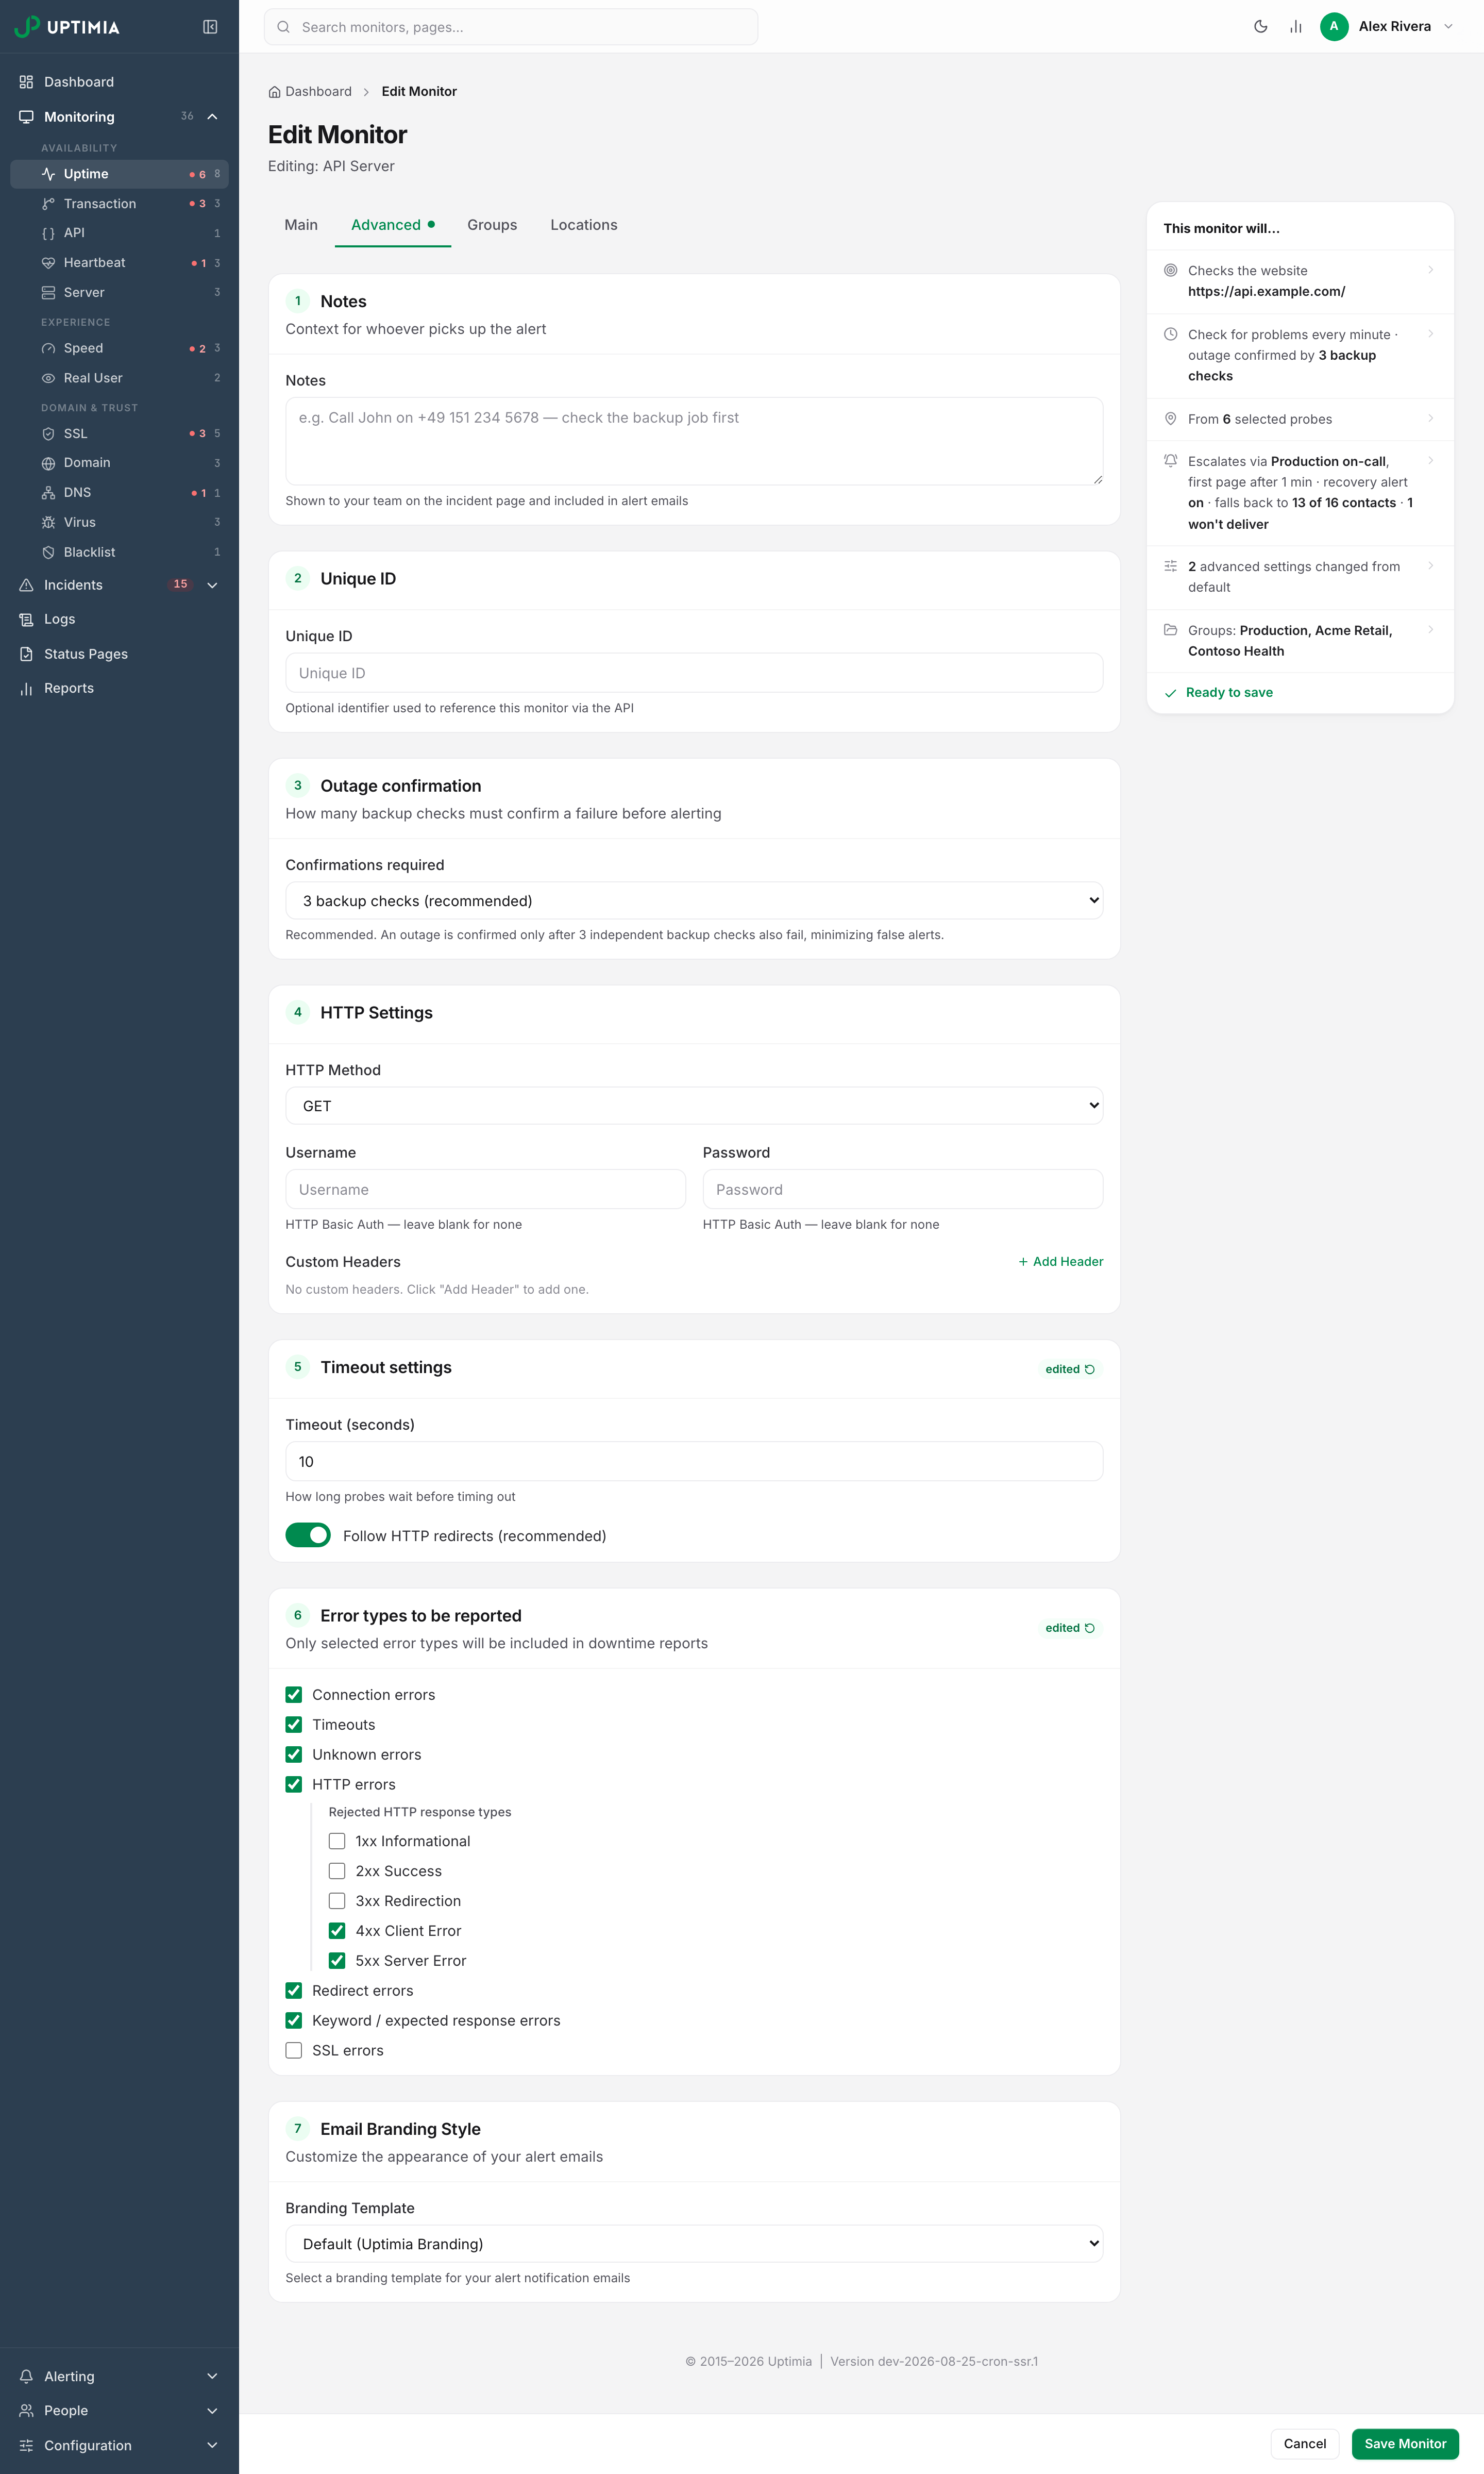Click the Add Header link
This screenshot has width=1484, height=2474.
1061,1262
